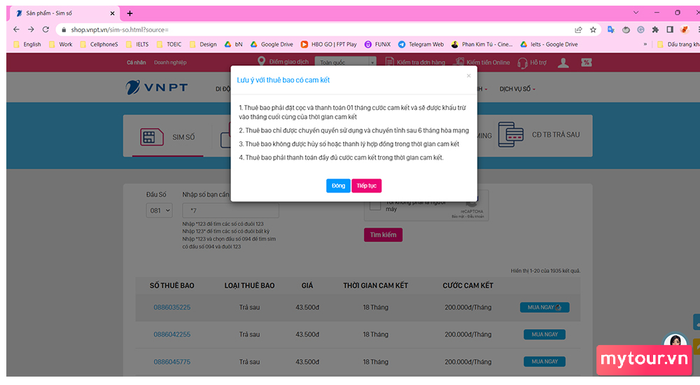700x385 pixels.
Task: Click the address bar URL
Action: click(119, 30)
